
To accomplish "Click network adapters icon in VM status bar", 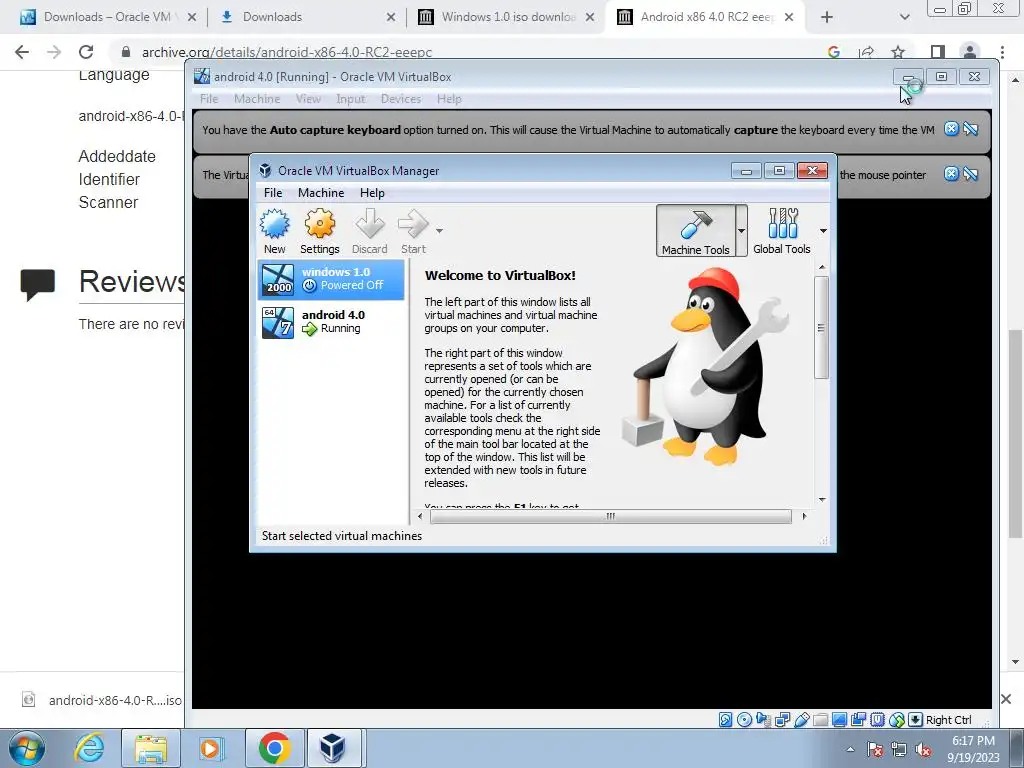I will 782,720.
